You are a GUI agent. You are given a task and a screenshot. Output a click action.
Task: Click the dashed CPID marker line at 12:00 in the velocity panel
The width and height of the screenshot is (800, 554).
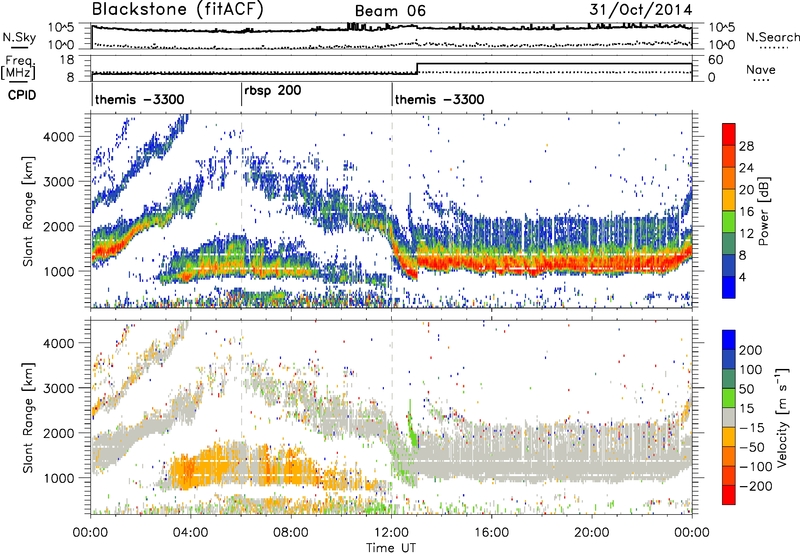click(392, 417)
